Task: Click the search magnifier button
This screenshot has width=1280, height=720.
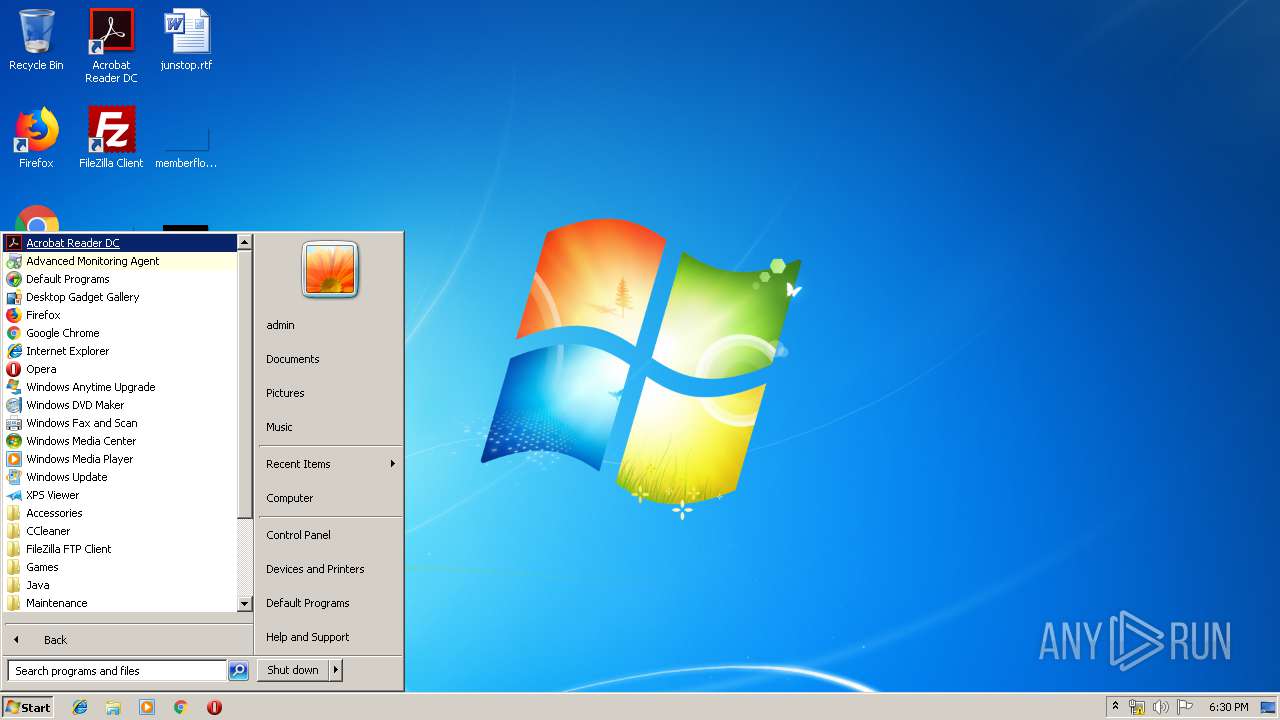Action: [x=238, y=671]
